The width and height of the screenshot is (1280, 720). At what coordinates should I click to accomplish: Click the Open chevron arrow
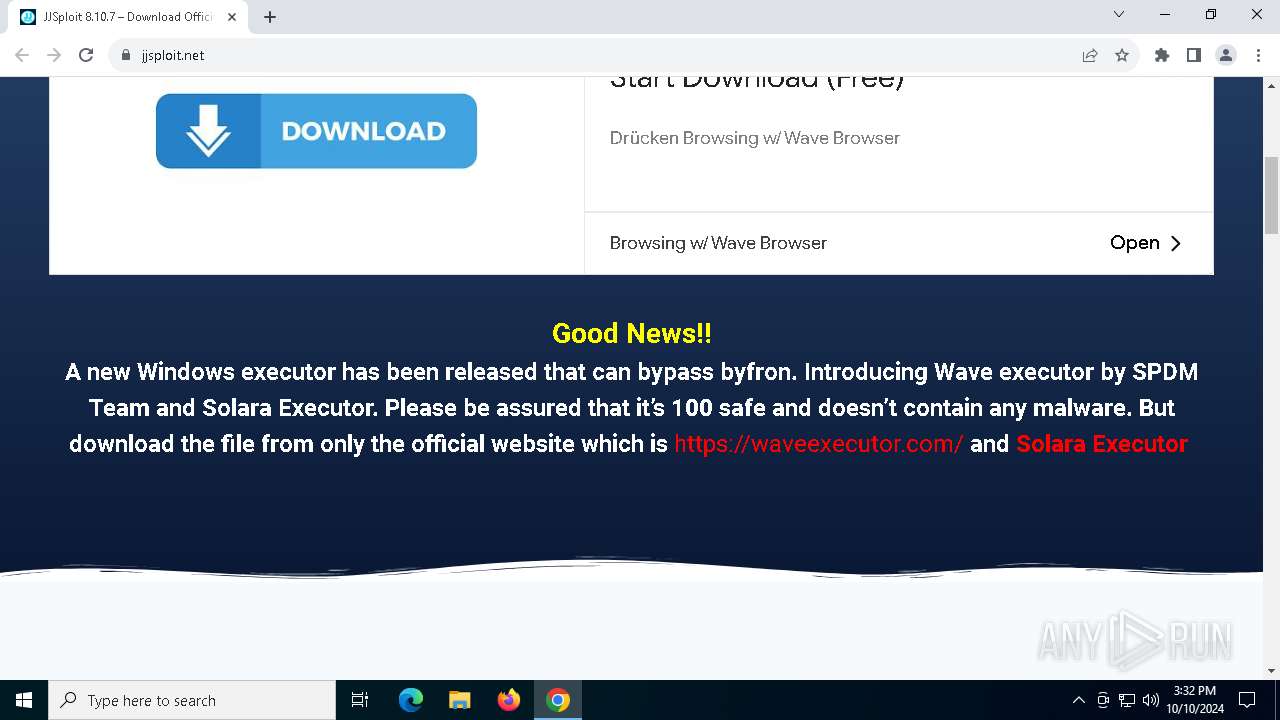[1176, 243]
